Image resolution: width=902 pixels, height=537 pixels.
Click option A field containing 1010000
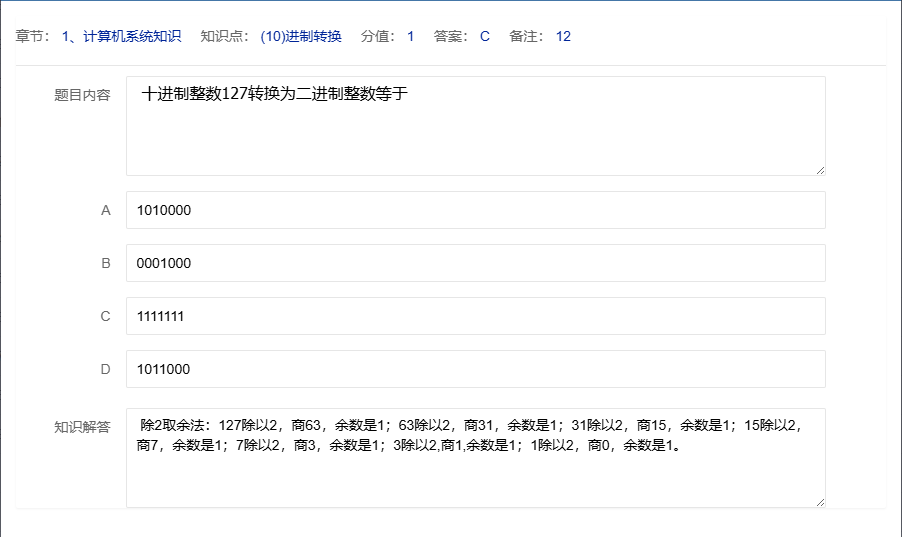[x=475, y=210]
